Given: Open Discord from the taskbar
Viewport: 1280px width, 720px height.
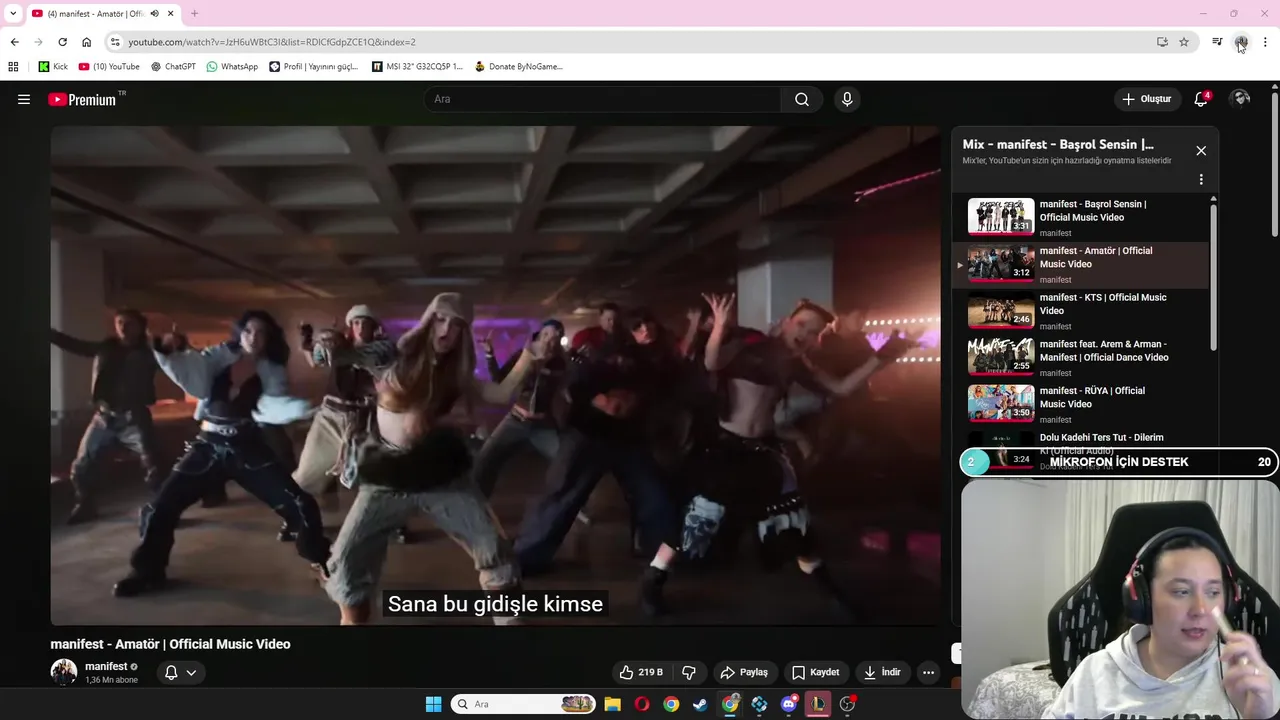Looking at the screenshot, I should point(789,704).
